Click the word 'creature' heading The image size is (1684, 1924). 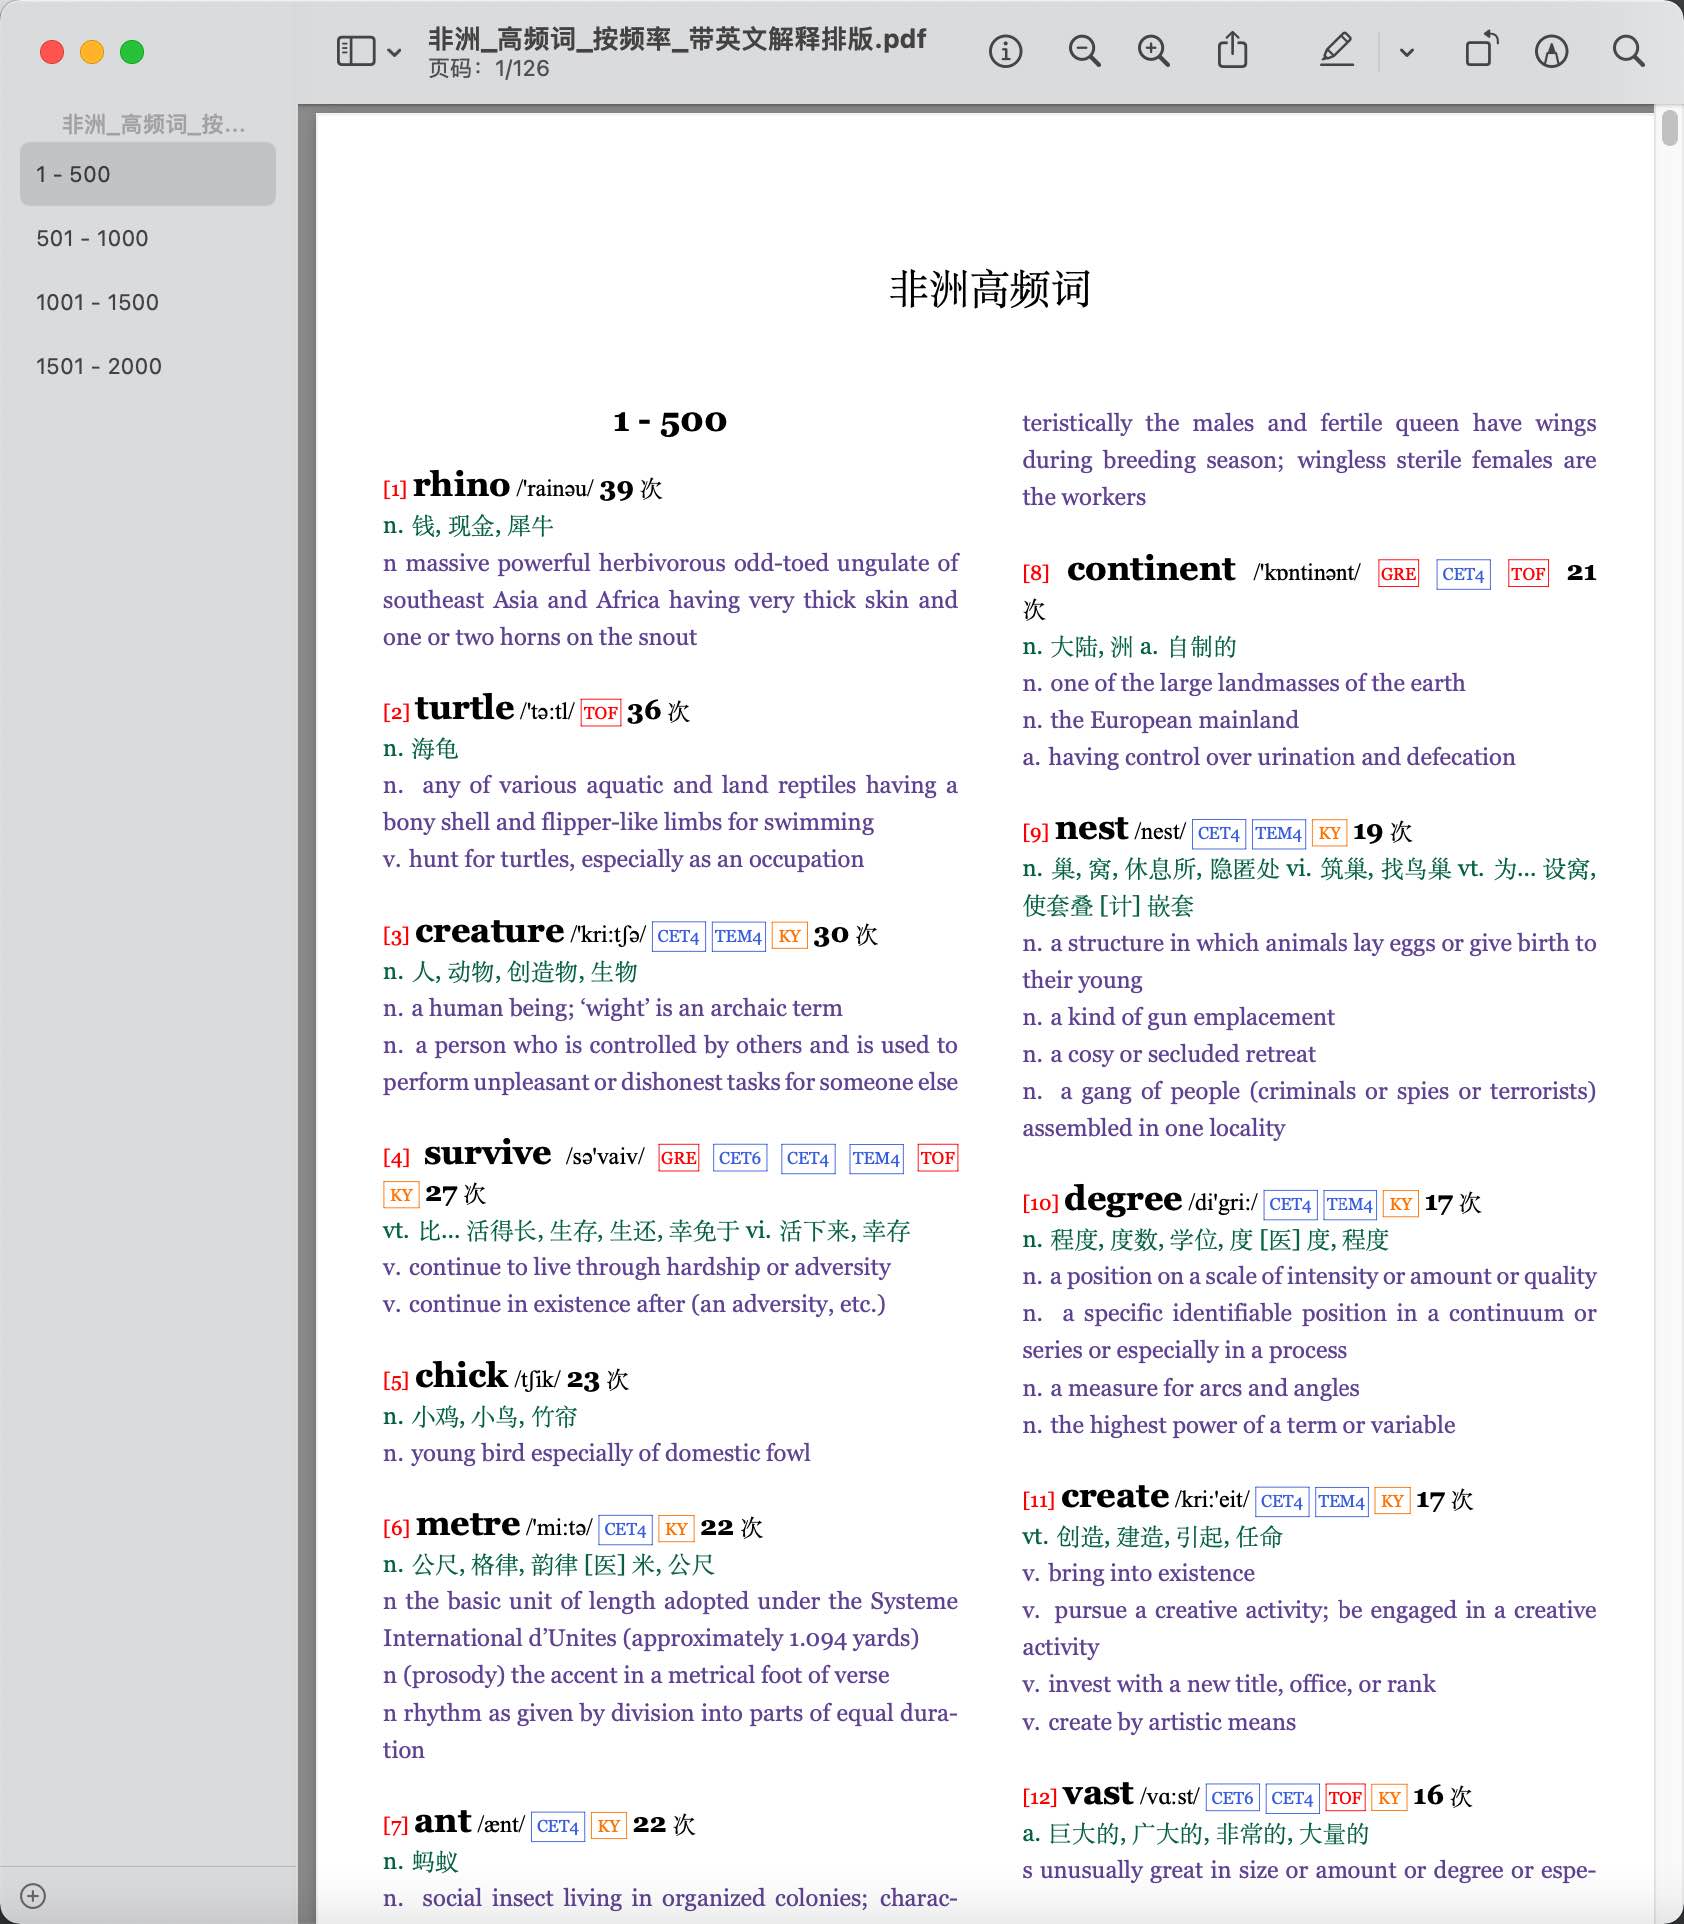click(489, 931)
